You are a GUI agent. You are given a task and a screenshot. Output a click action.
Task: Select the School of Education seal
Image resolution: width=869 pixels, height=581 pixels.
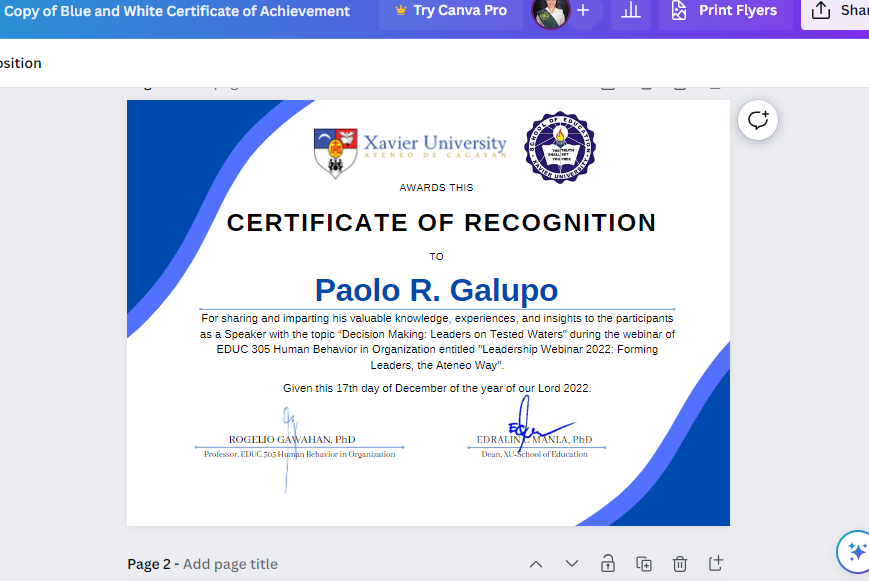click(560, 147)
